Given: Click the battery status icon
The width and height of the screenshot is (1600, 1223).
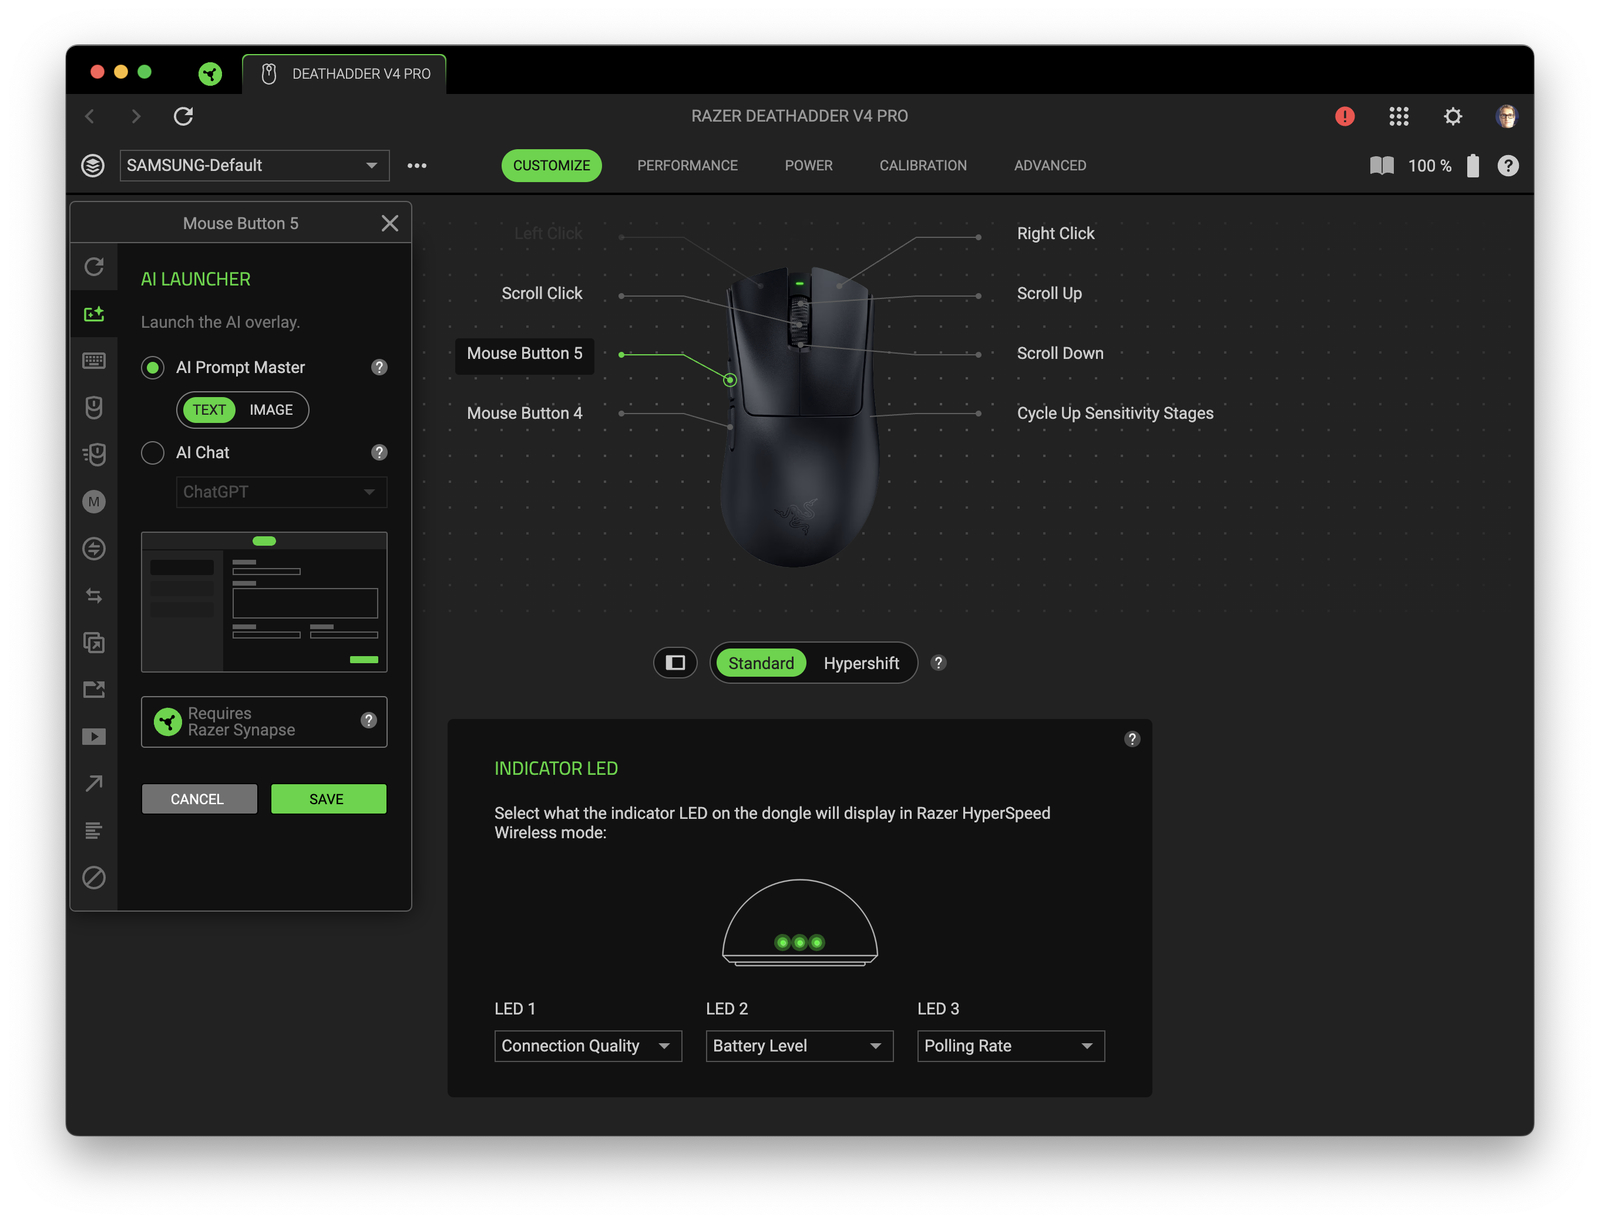Looking at the screenshot, I should pyautogui.click(x=1473, y=165).
